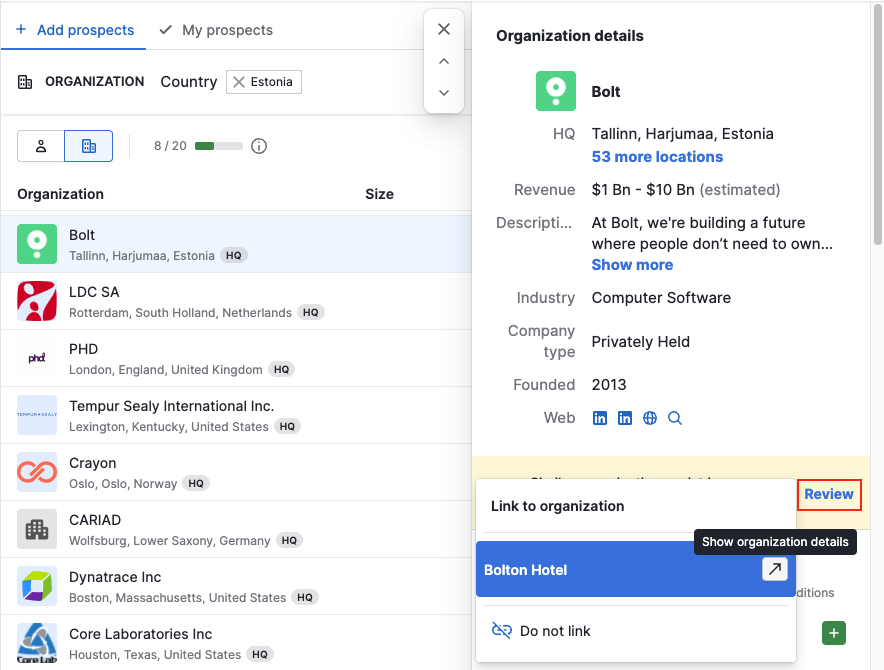Expand description with Show more

(x=632, y=265)
